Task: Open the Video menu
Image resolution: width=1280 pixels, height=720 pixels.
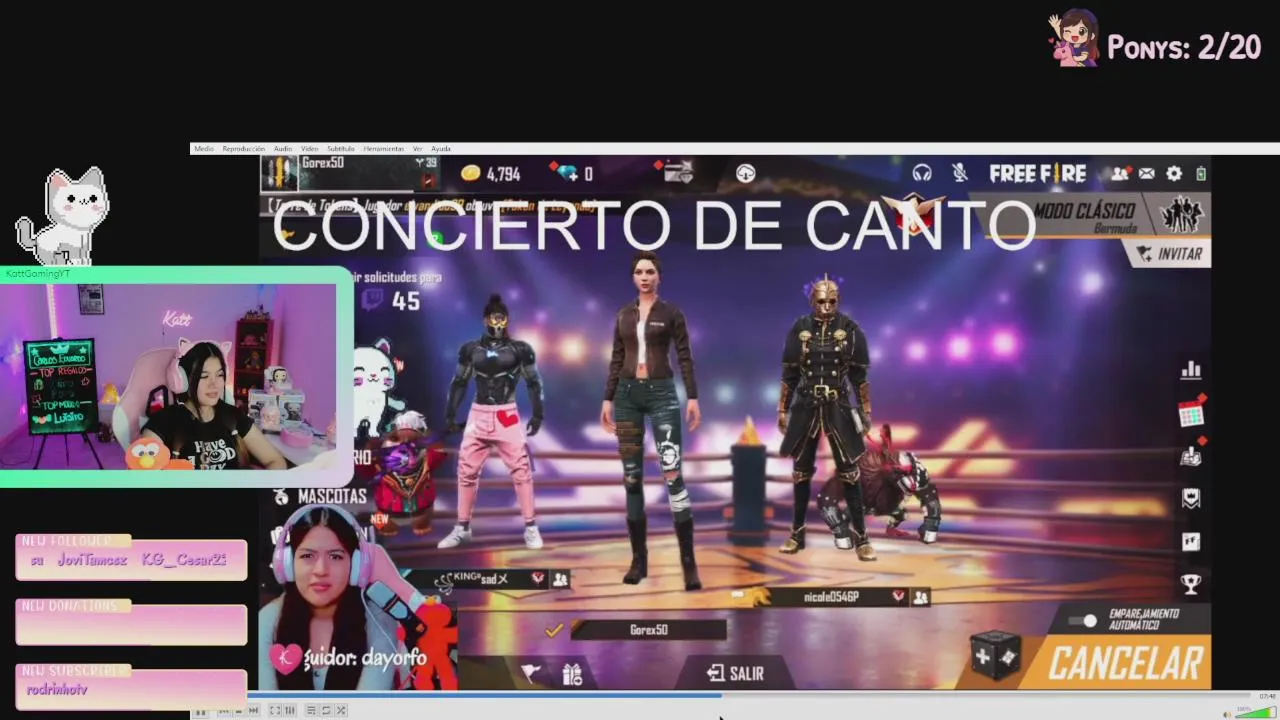Action: 310,149
